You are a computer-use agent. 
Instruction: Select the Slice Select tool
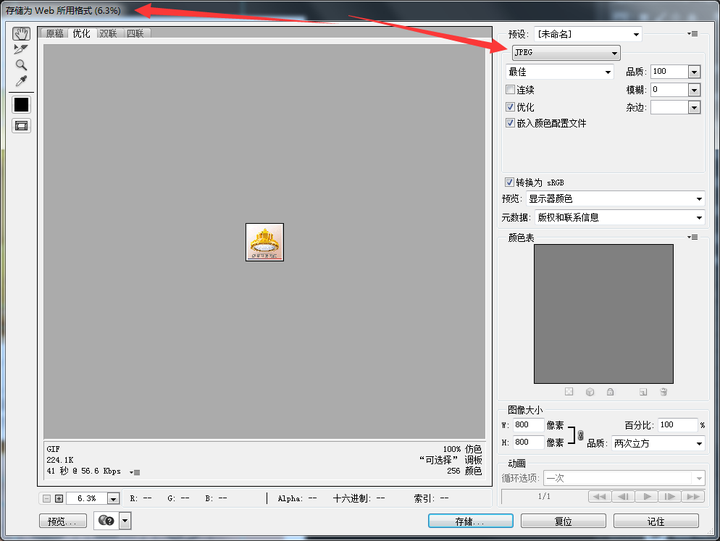click(x=21, y=49)
